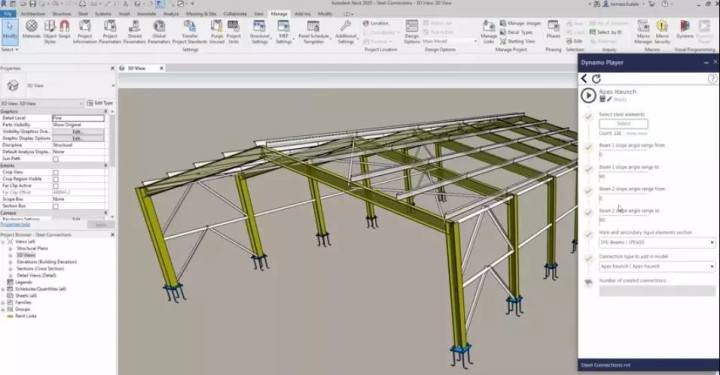Click the Select button in Dynamo Player

(623, 123)
